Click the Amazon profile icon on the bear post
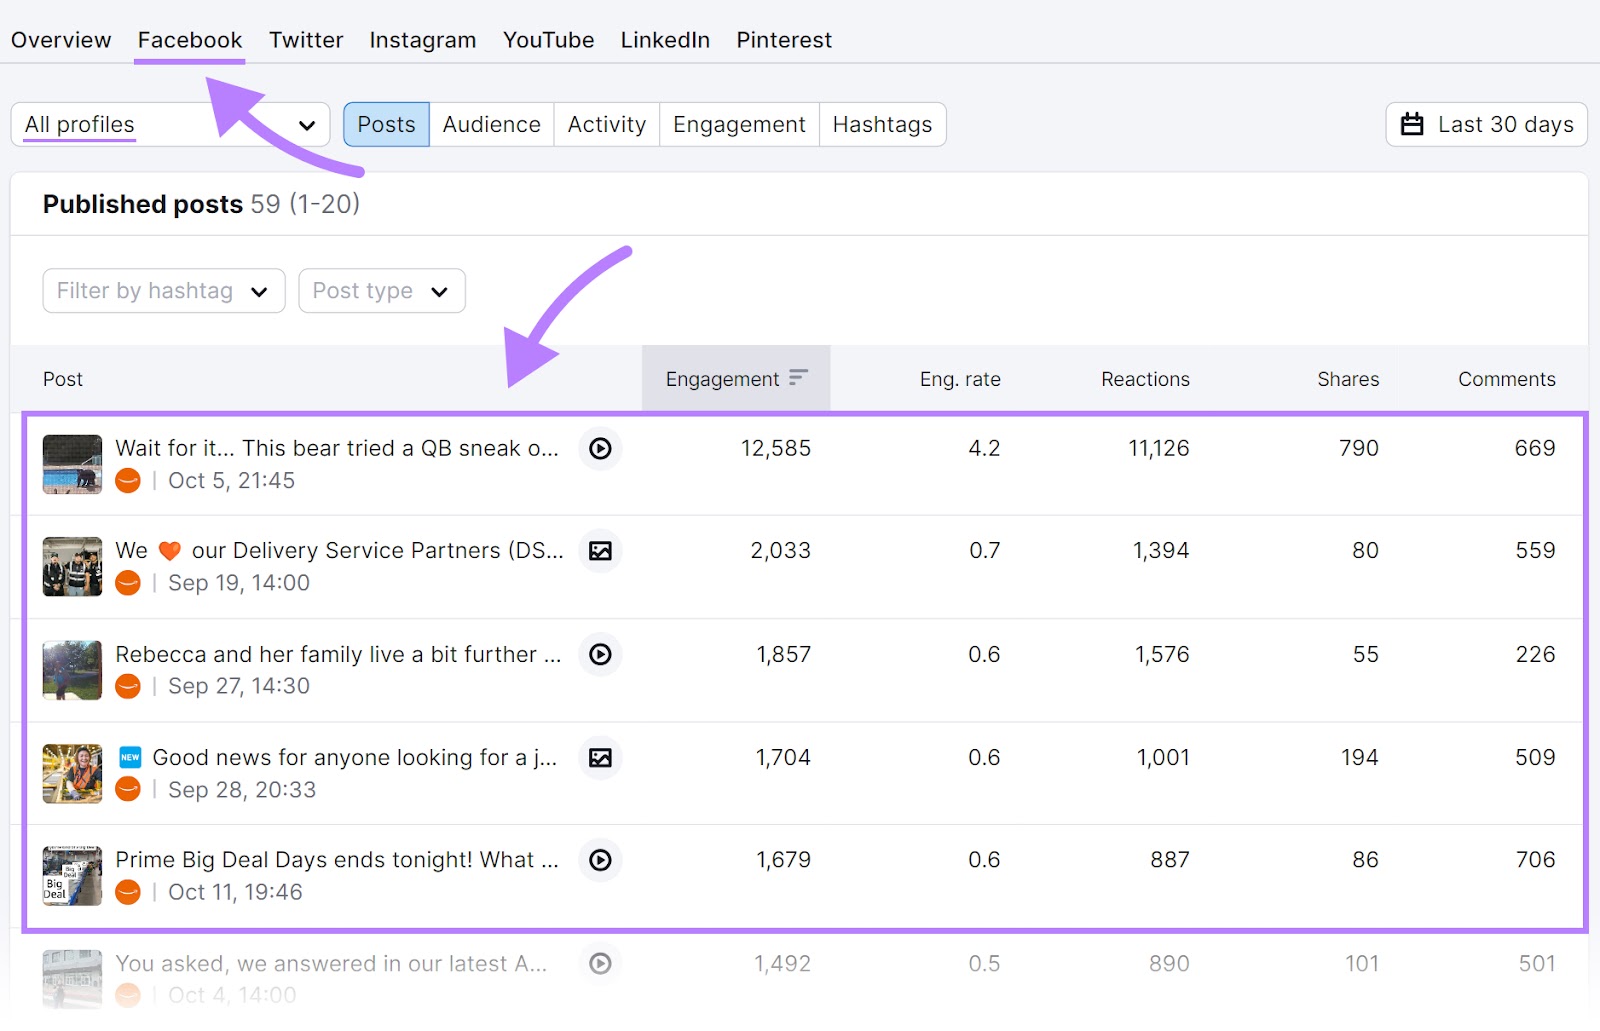This screenshot has height=1031, width=1600. [x=128, y=480]
